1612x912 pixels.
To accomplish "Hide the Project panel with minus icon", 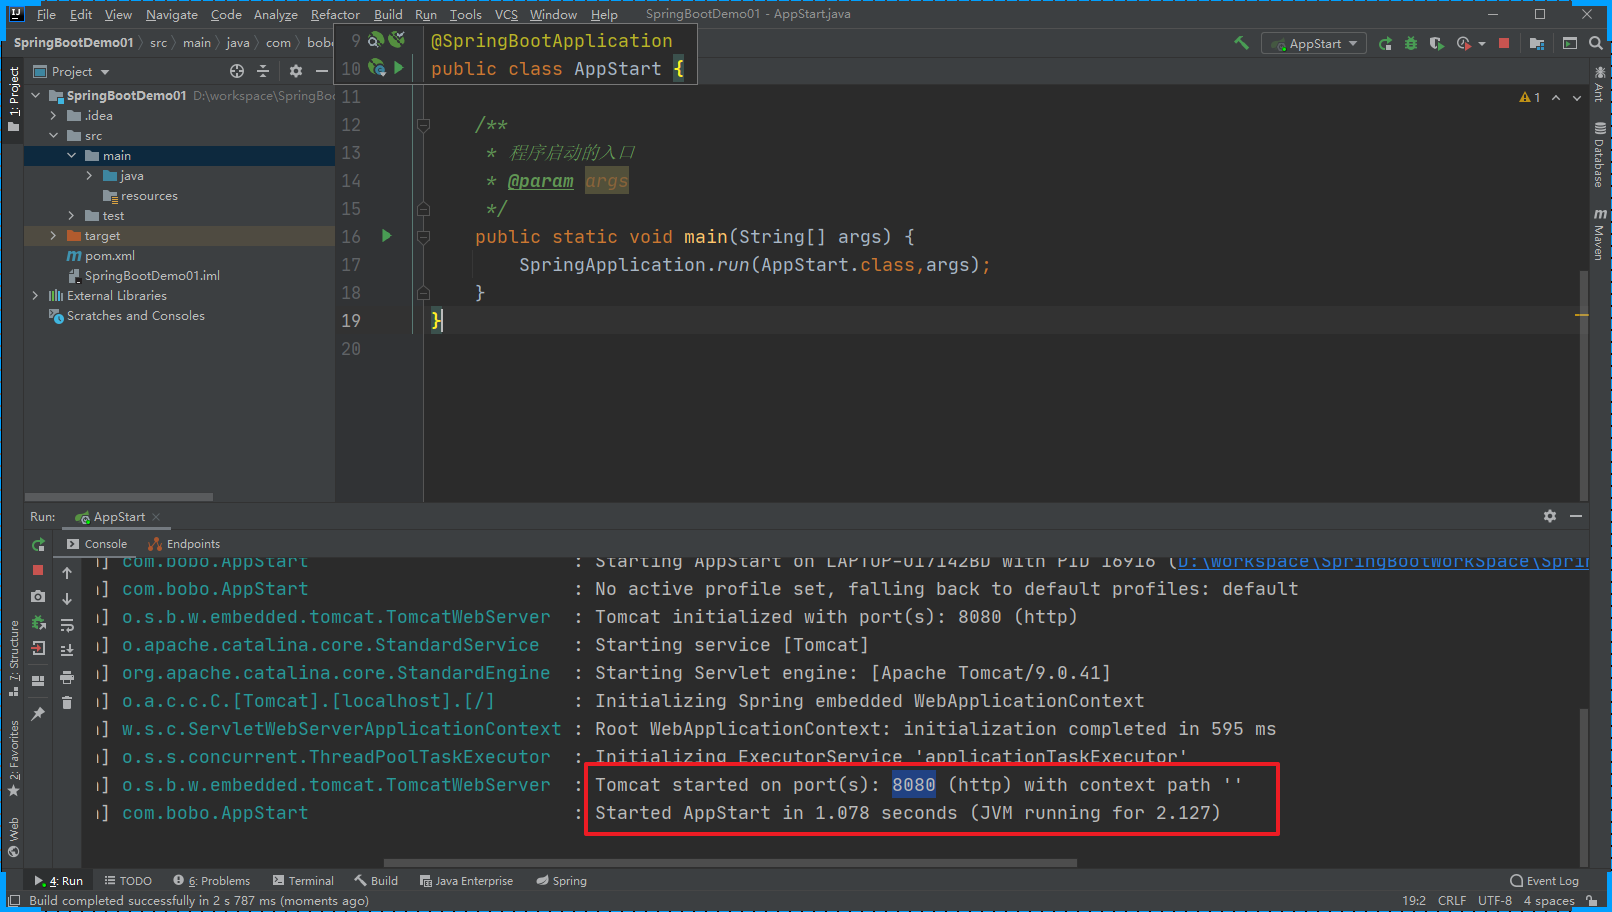I will pyautogui.click(x=322, y=71).
